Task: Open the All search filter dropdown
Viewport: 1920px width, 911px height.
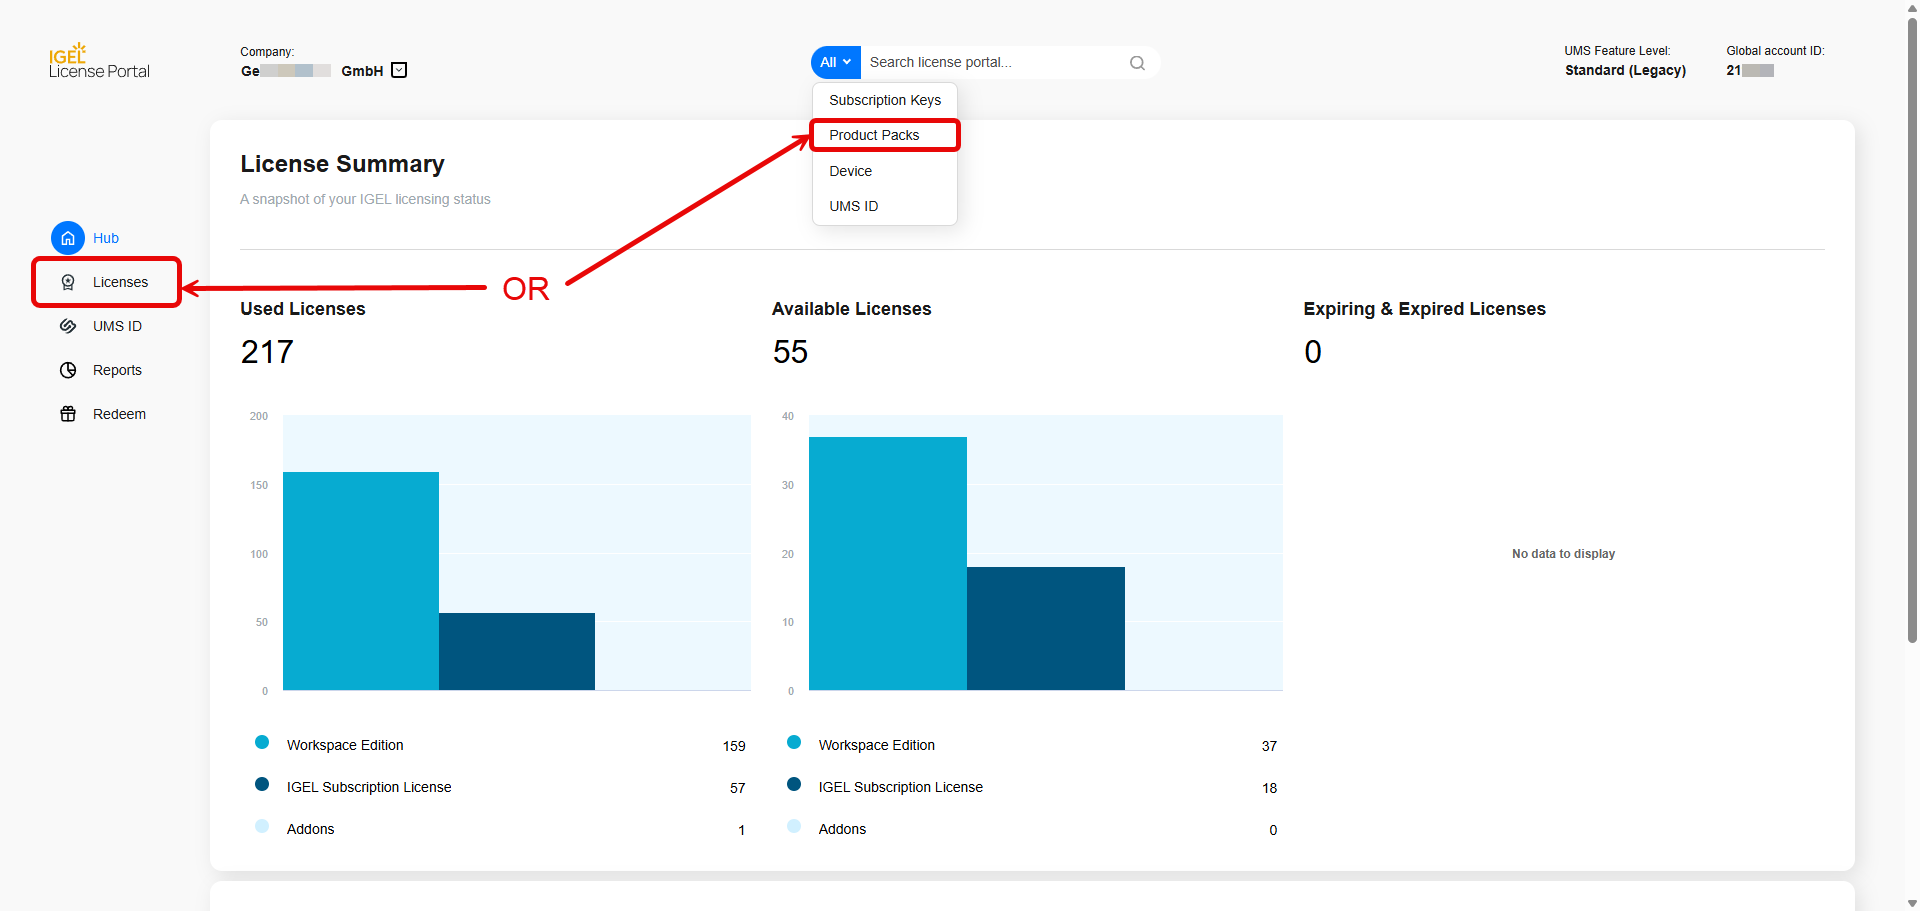Action: (x=835, y=62)
